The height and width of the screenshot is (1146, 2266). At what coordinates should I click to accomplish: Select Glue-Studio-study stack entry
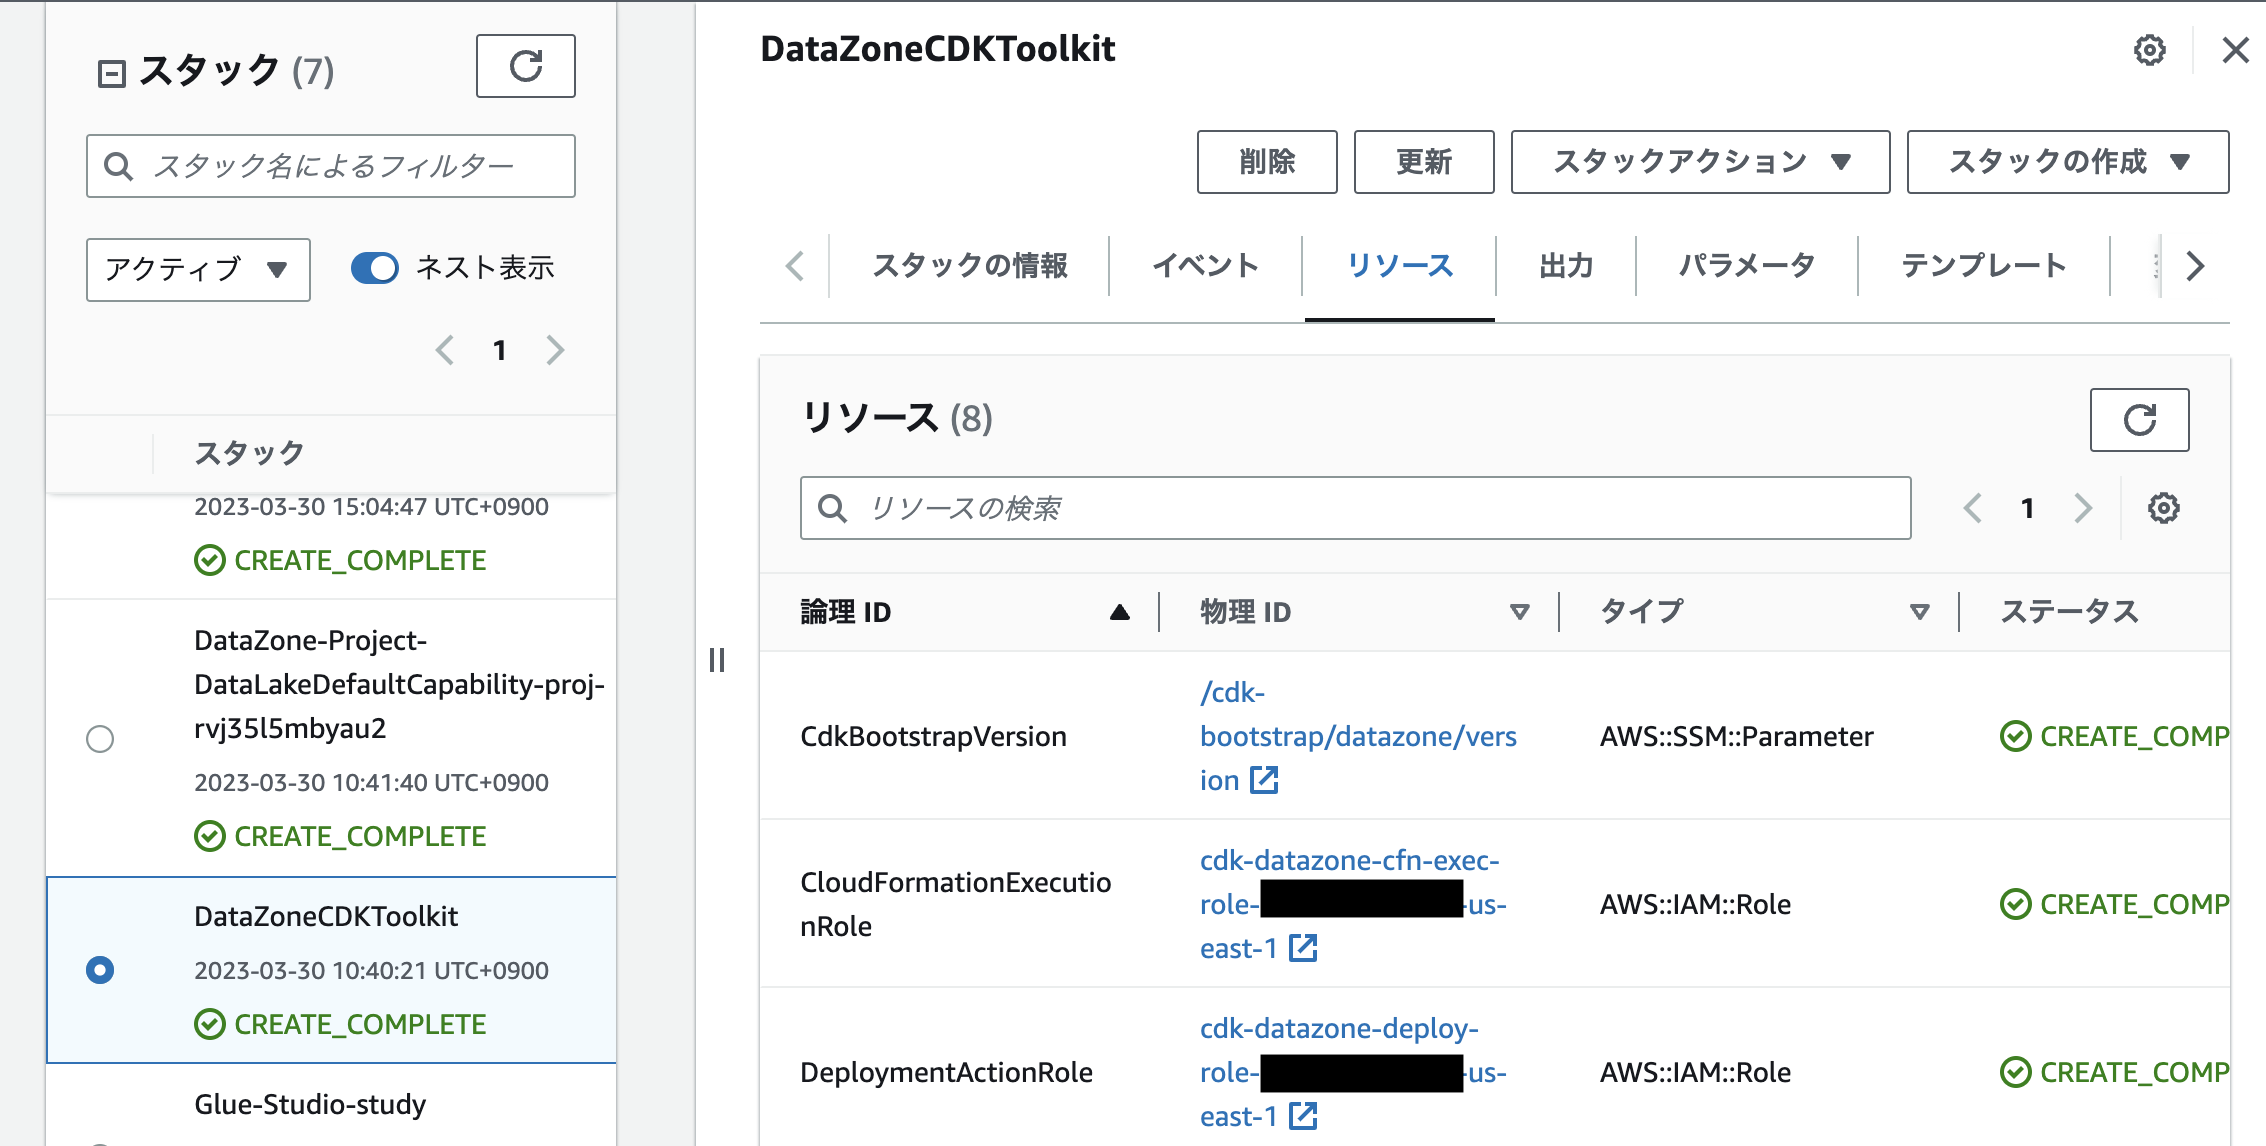(310, 1104)
